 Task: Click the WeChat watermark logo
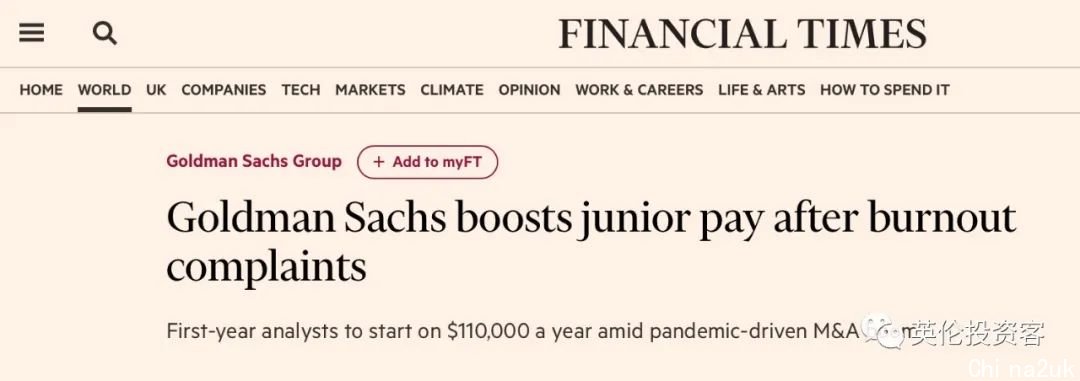point(884,329)
